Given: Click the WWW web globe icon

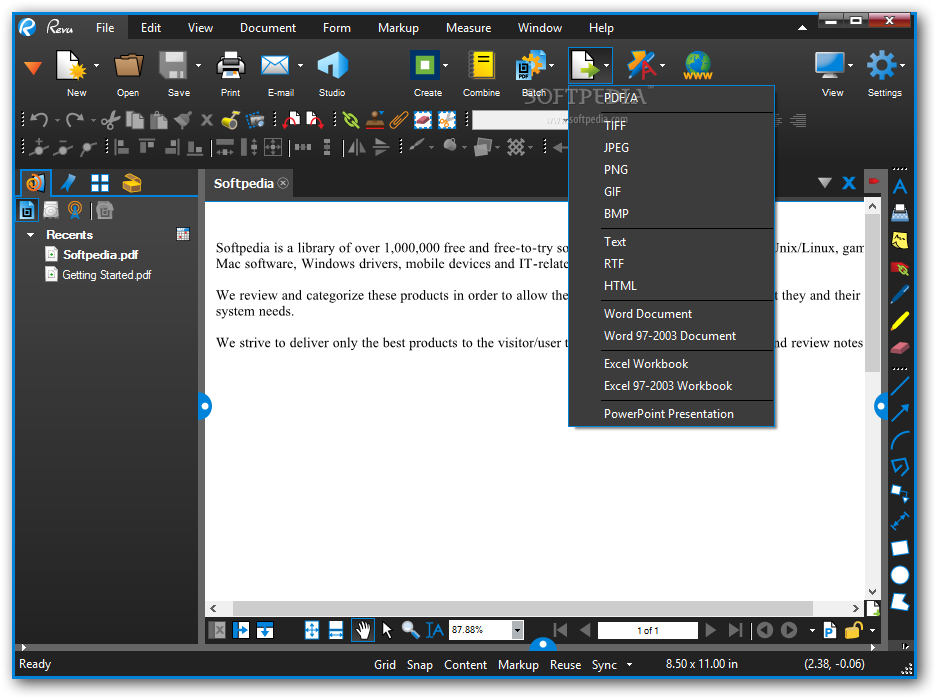Looking at the screenshot, I should (x=698, y=66).
